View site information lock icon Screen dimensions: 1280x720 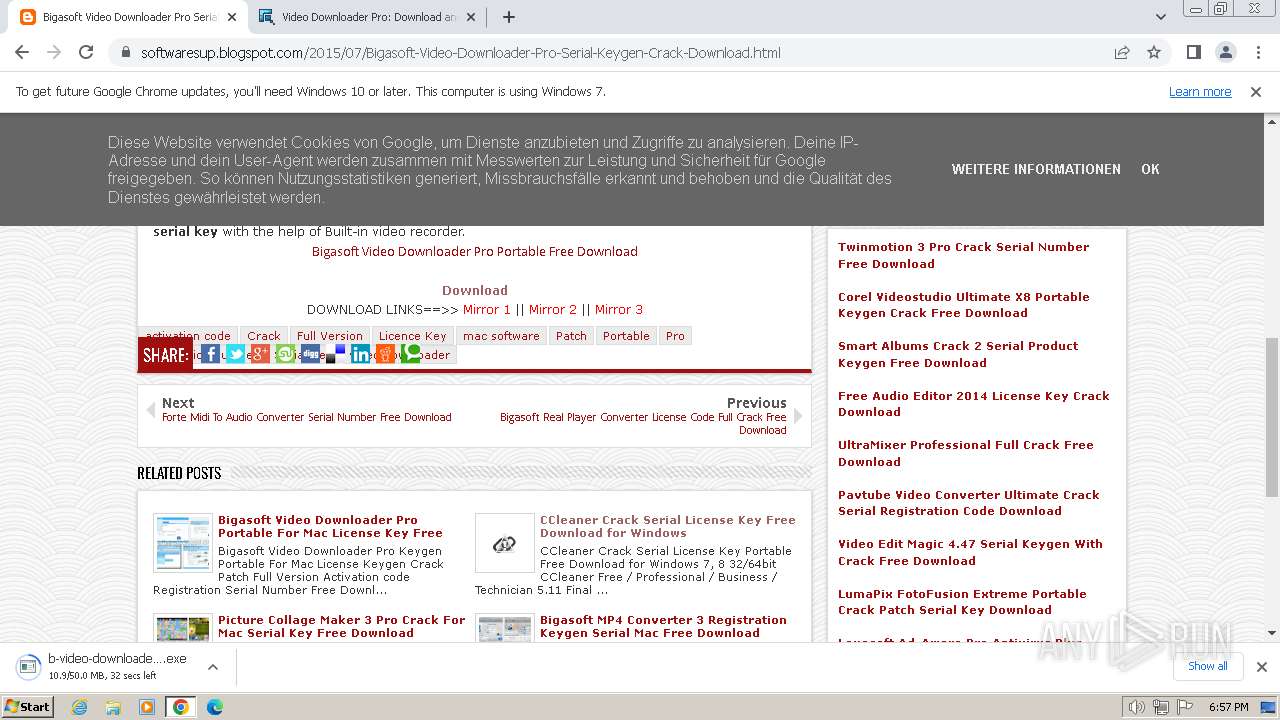[x=126, y=52]
